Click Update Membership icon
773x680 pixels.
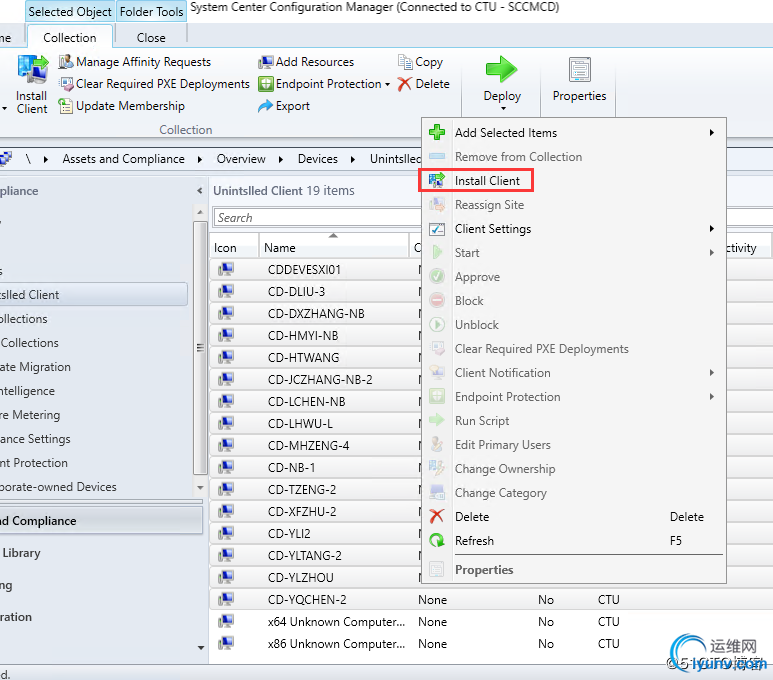click(x=66, y=106)
